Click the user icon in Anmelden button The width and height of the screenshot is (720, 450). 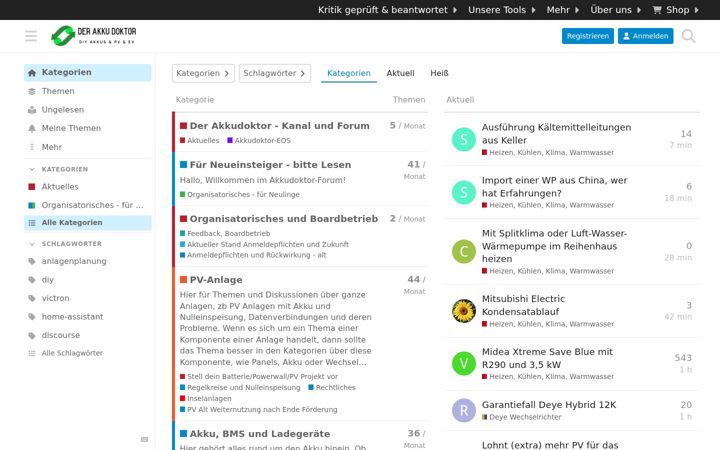tap(626, 36)
